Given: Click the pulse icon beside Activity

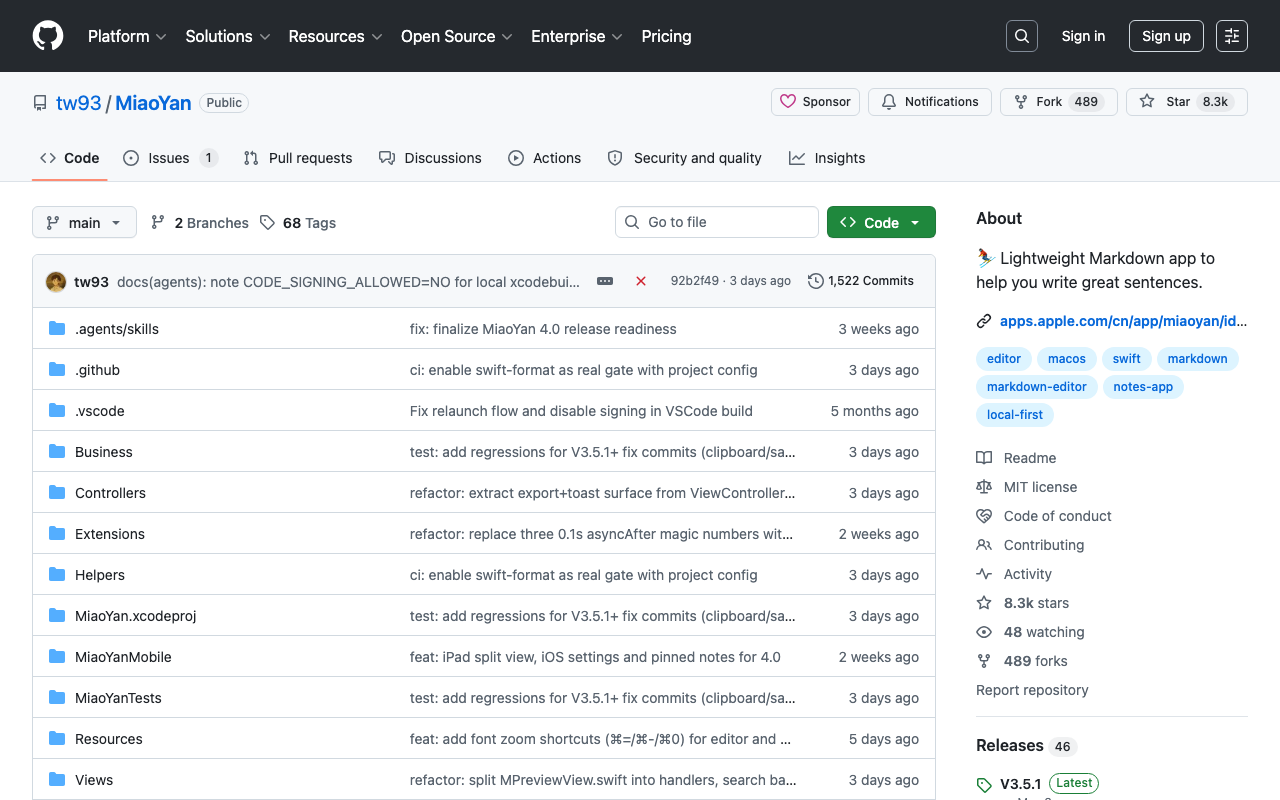Looking at the screenshot, I should tap(984, 574).
